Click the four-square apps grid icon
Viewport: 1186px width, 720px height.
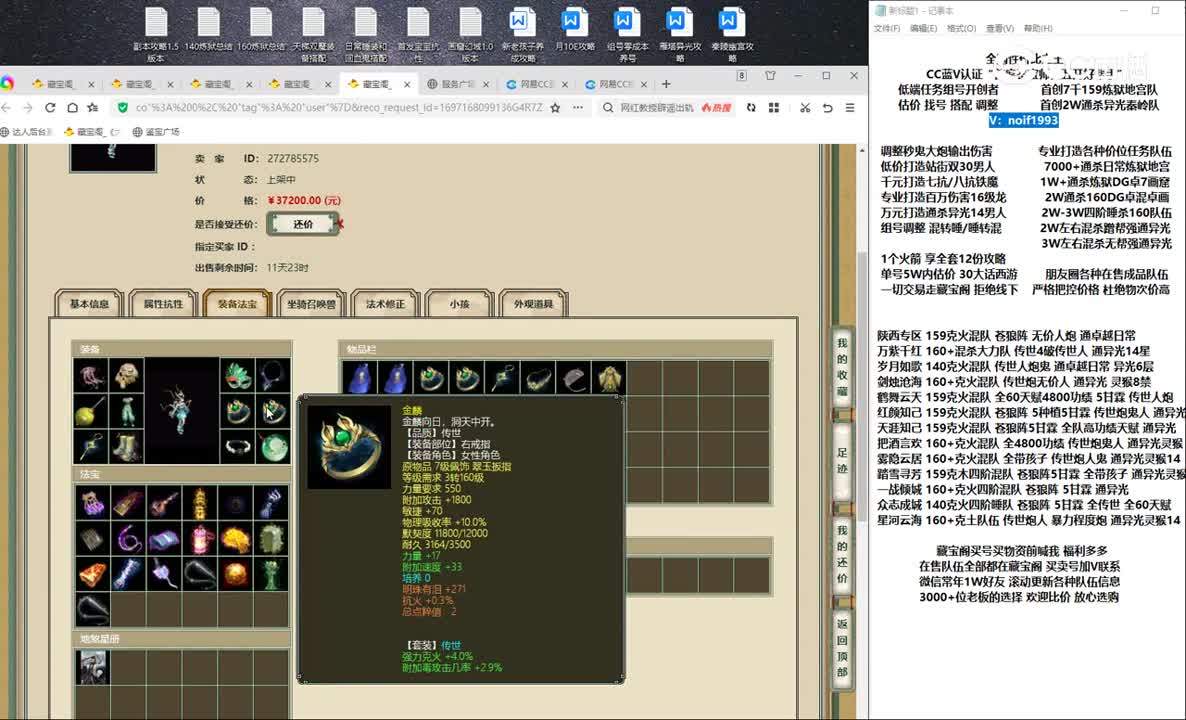(x=774, y=107)
